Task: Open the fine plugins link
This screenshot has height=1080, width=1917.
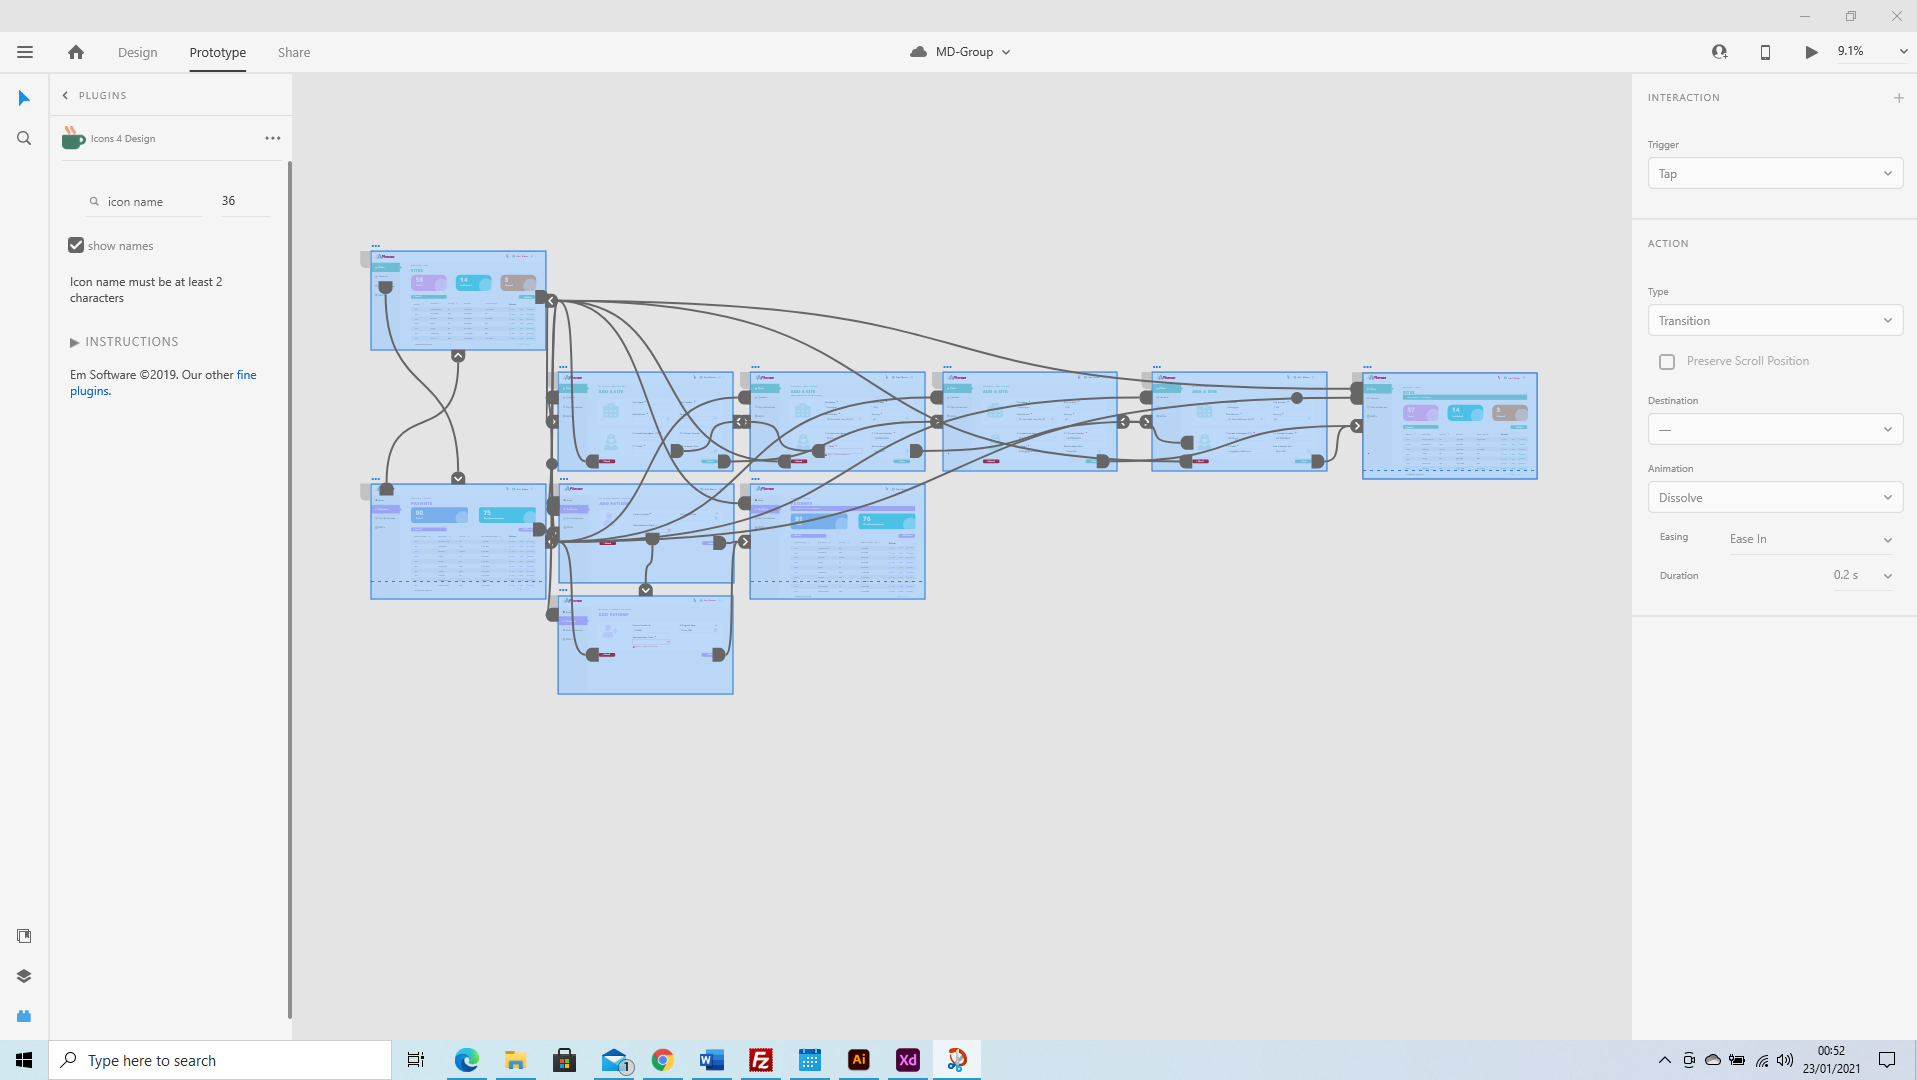Action: (x=246, y=375)
